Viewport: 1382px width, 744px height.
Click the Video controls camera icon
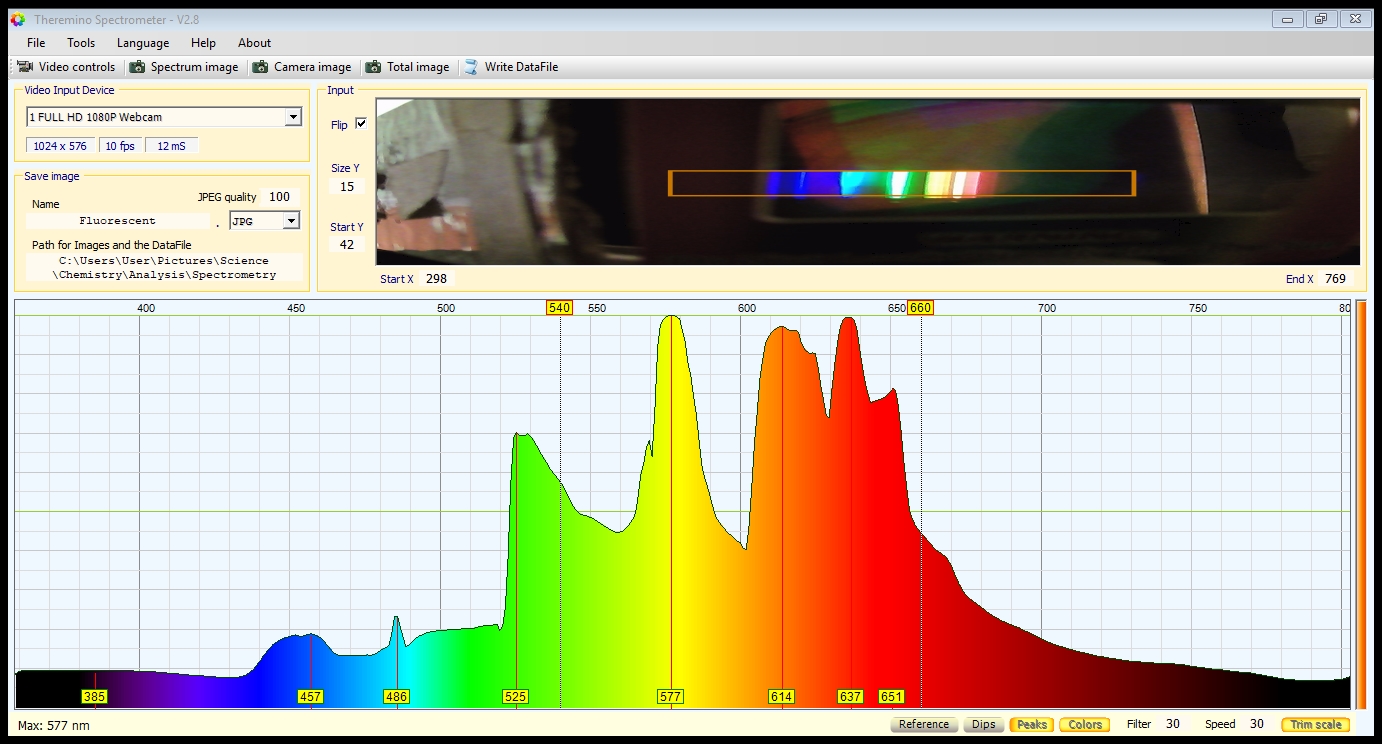click(x=26, y=67)
